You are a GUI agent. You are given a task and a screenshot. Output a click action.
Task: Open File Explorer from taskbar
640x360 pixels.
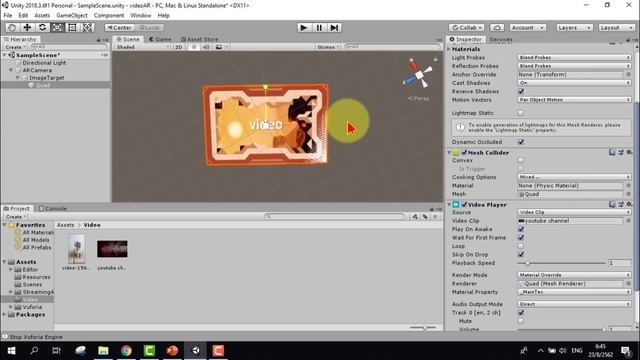tap(103, 351)
